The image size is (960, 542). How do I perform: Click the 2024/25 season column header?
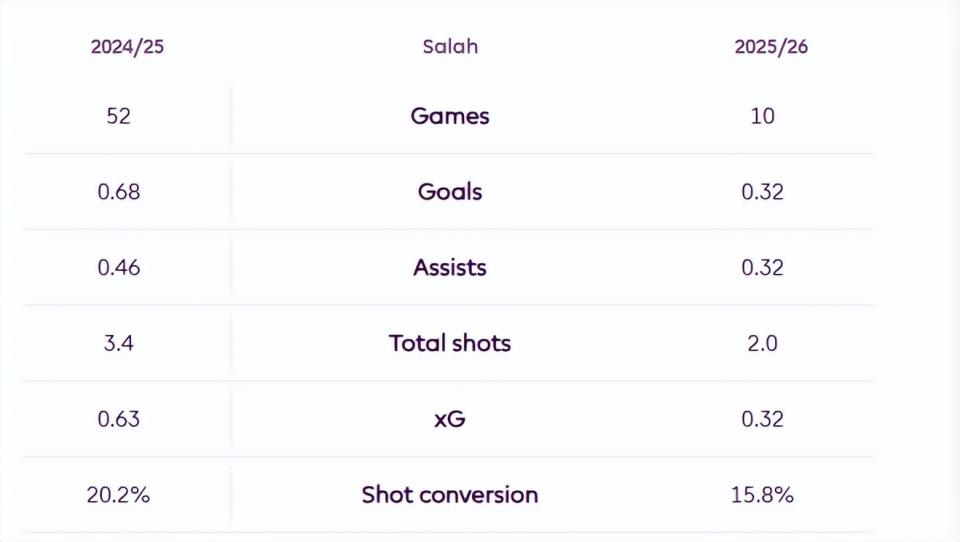[x=127, y=47]
